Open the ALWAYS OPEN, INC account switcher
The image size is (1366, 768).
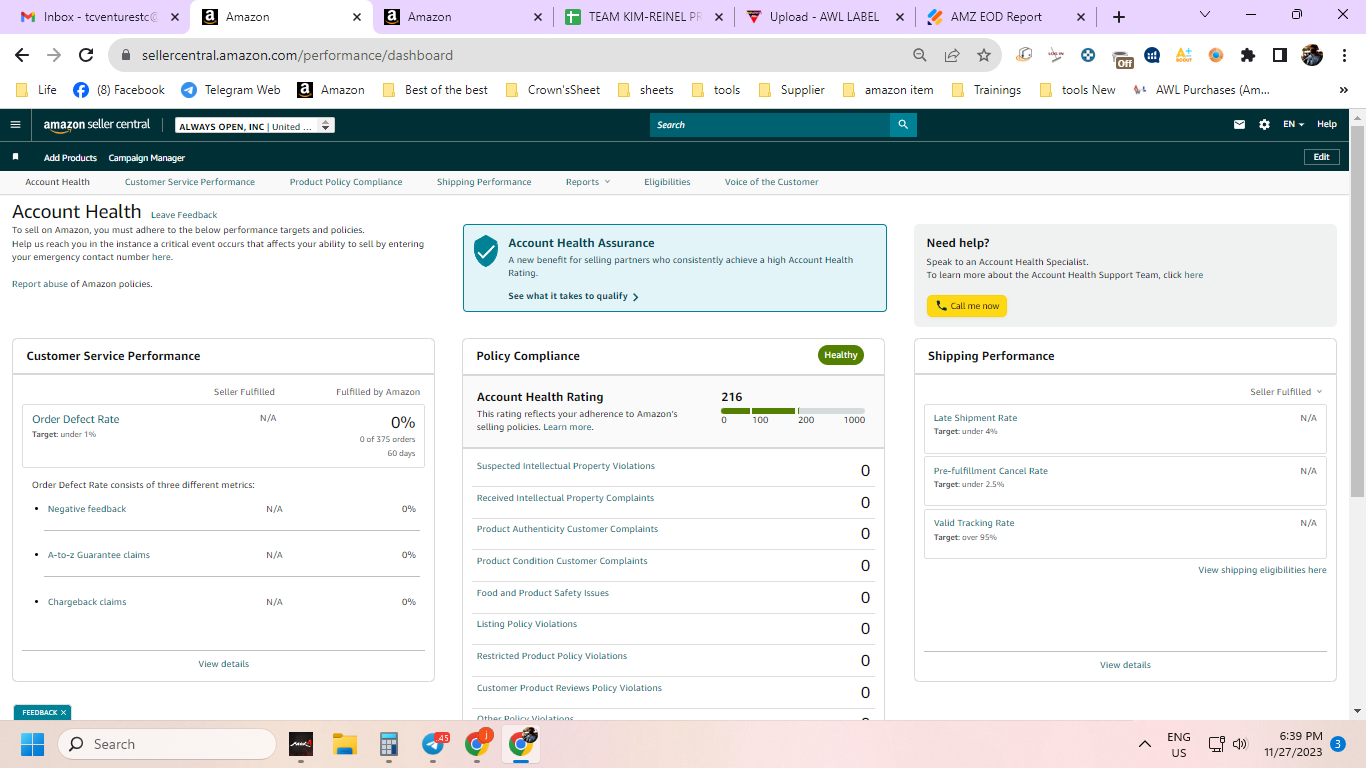coord(255,126)
